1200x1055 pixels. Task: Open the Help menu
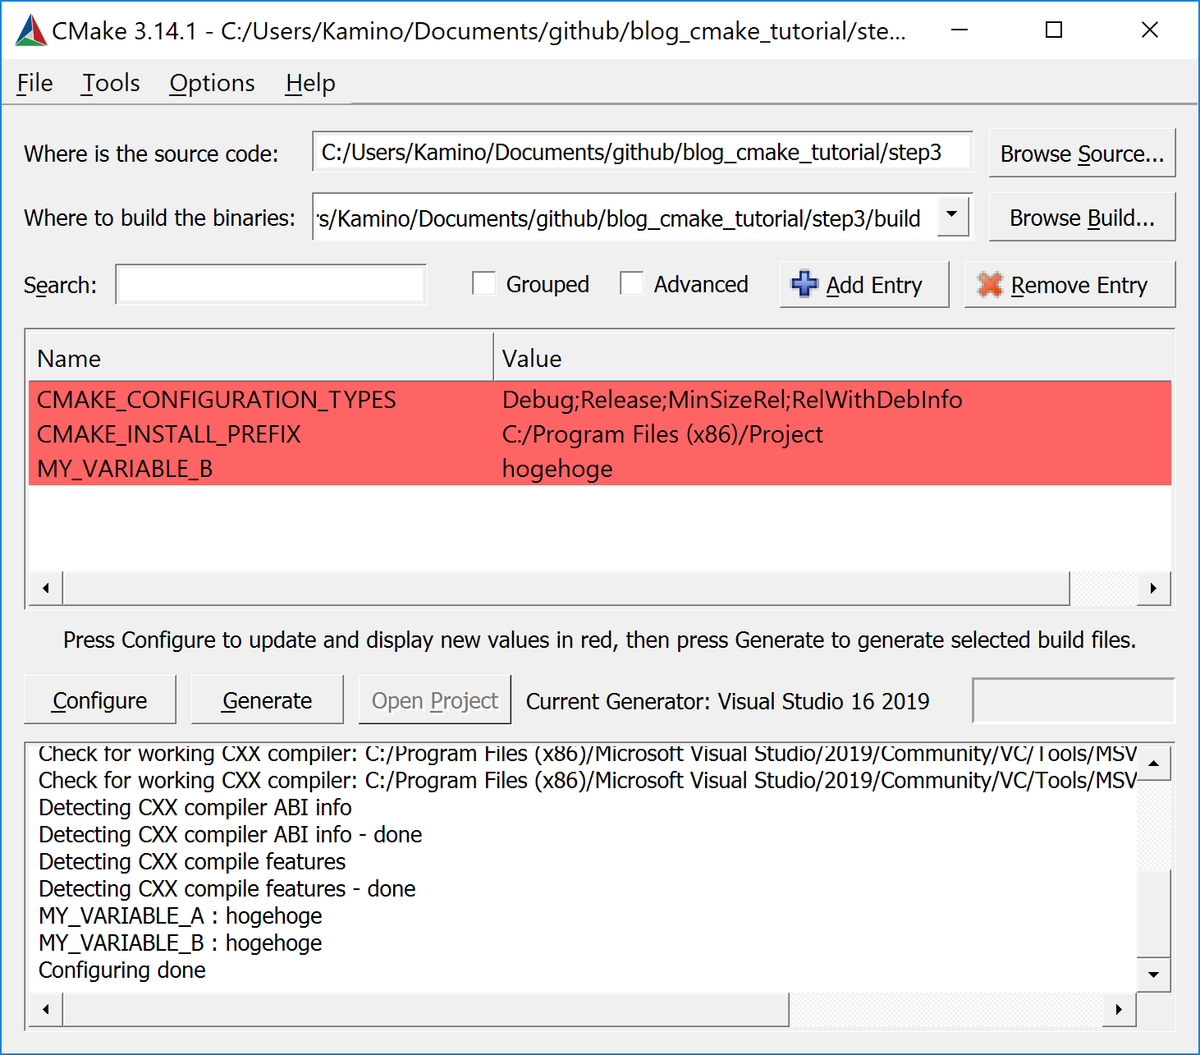310,83
